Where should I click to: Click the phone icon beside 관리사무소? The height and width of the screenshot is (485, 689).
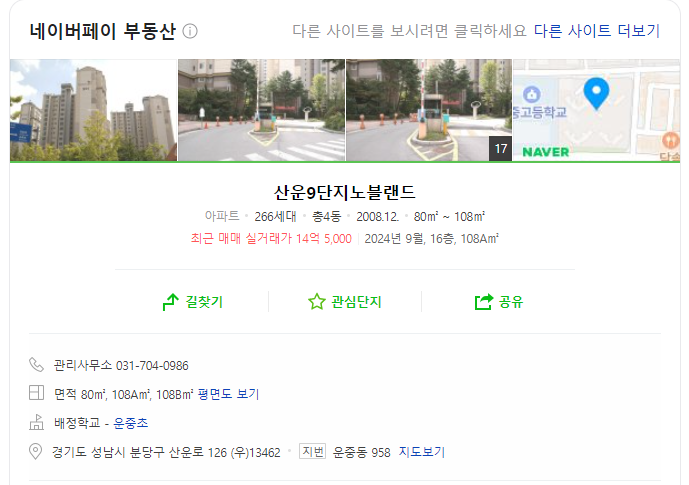point(36,365)
